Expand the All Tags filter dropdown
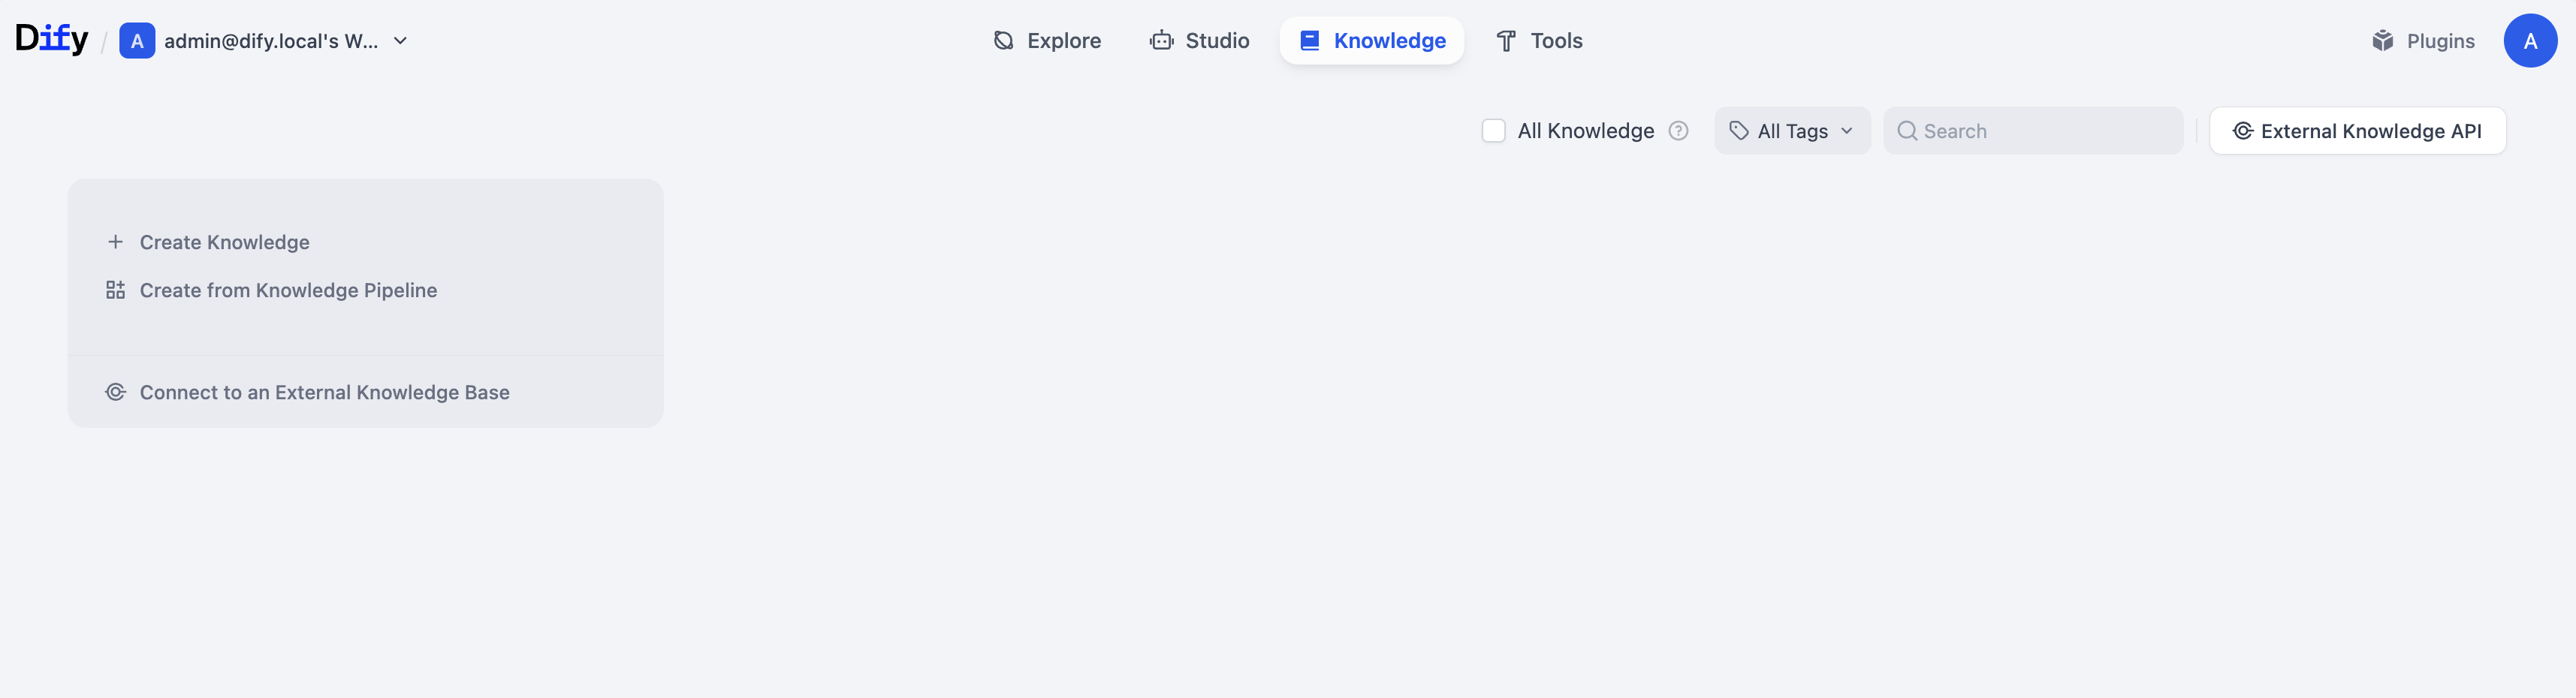 1846,131
